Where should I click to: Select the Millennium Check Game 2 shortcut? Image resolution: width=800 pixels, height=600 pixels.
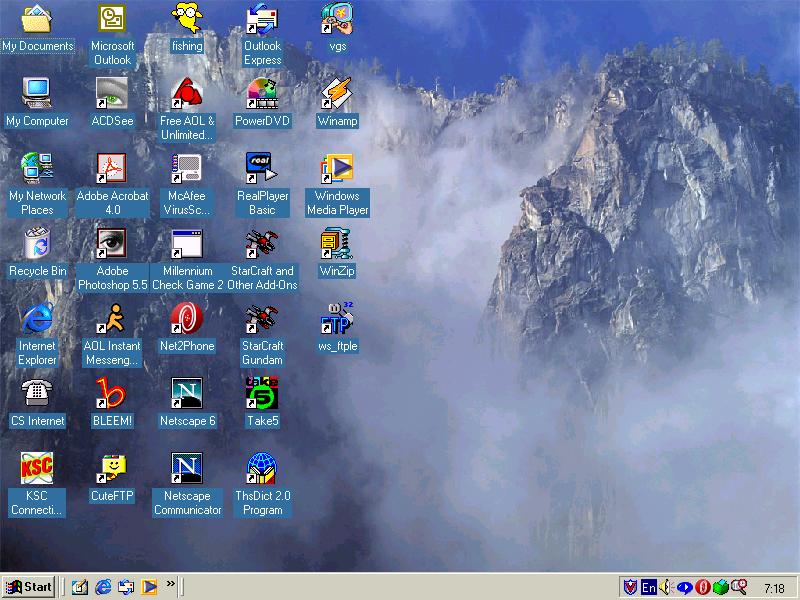187,243
